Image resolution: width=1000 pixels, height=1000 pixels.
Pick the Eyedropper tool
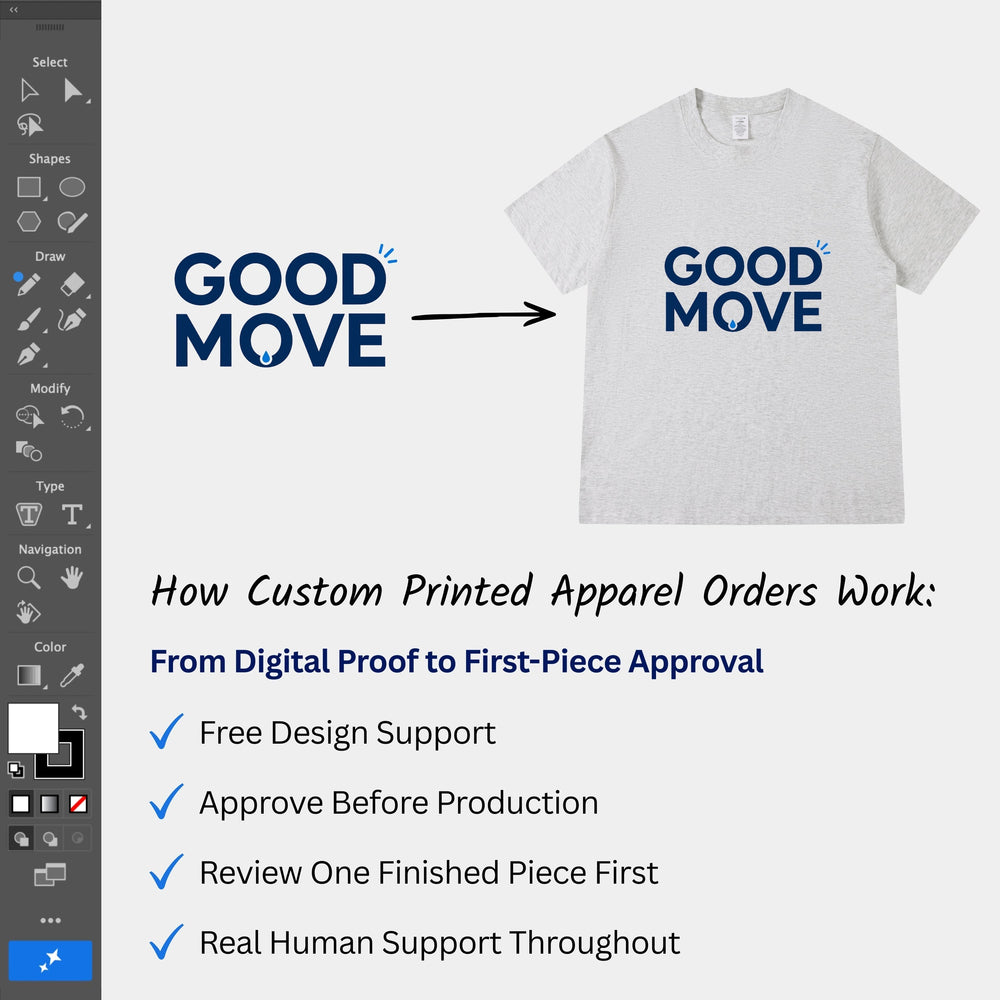pos(72,675)
